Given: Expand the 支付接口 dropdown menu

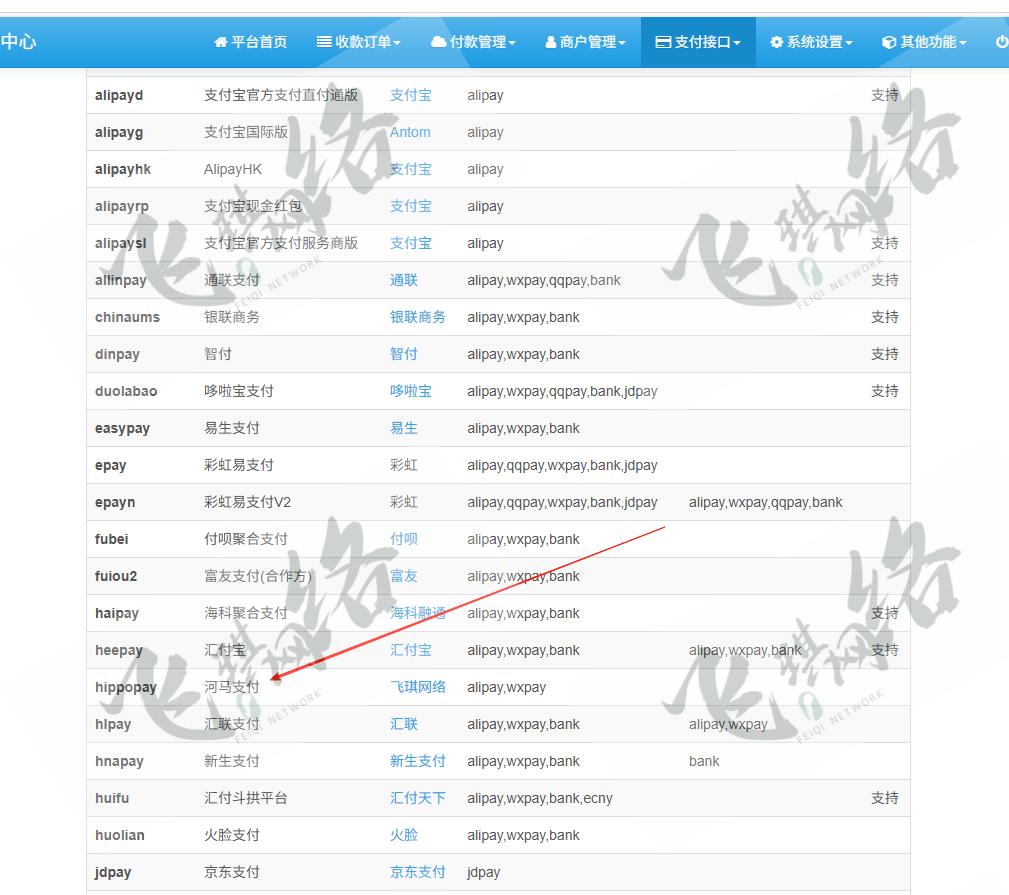Looking at the screenshot, I should pos(698,42).
